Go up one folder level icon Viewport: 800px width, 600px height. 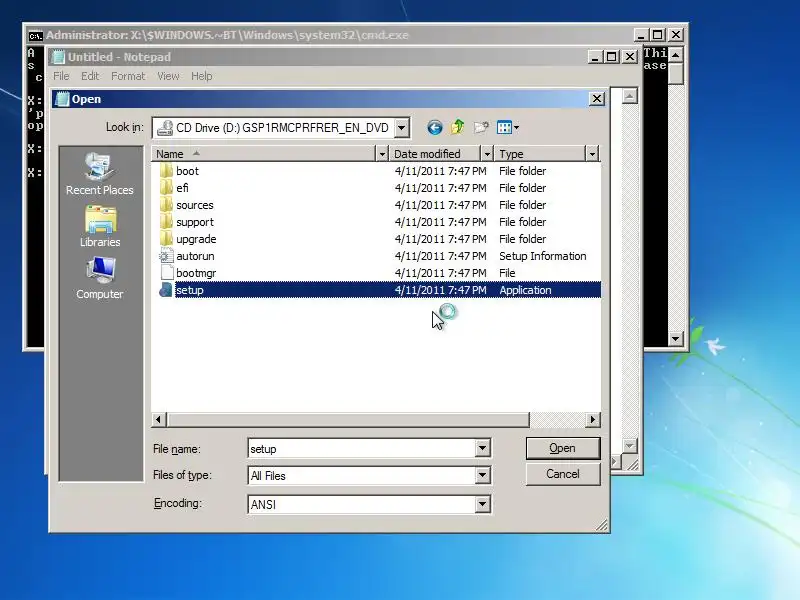tap(458, 127)
